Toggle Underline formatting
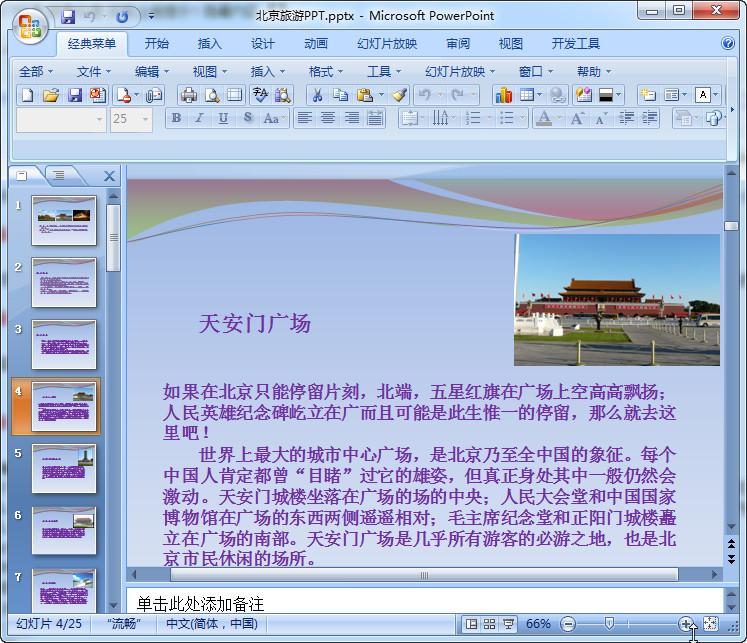Viewport: 747px width, 643px height. pyautogui.click(x=223, y=118)
